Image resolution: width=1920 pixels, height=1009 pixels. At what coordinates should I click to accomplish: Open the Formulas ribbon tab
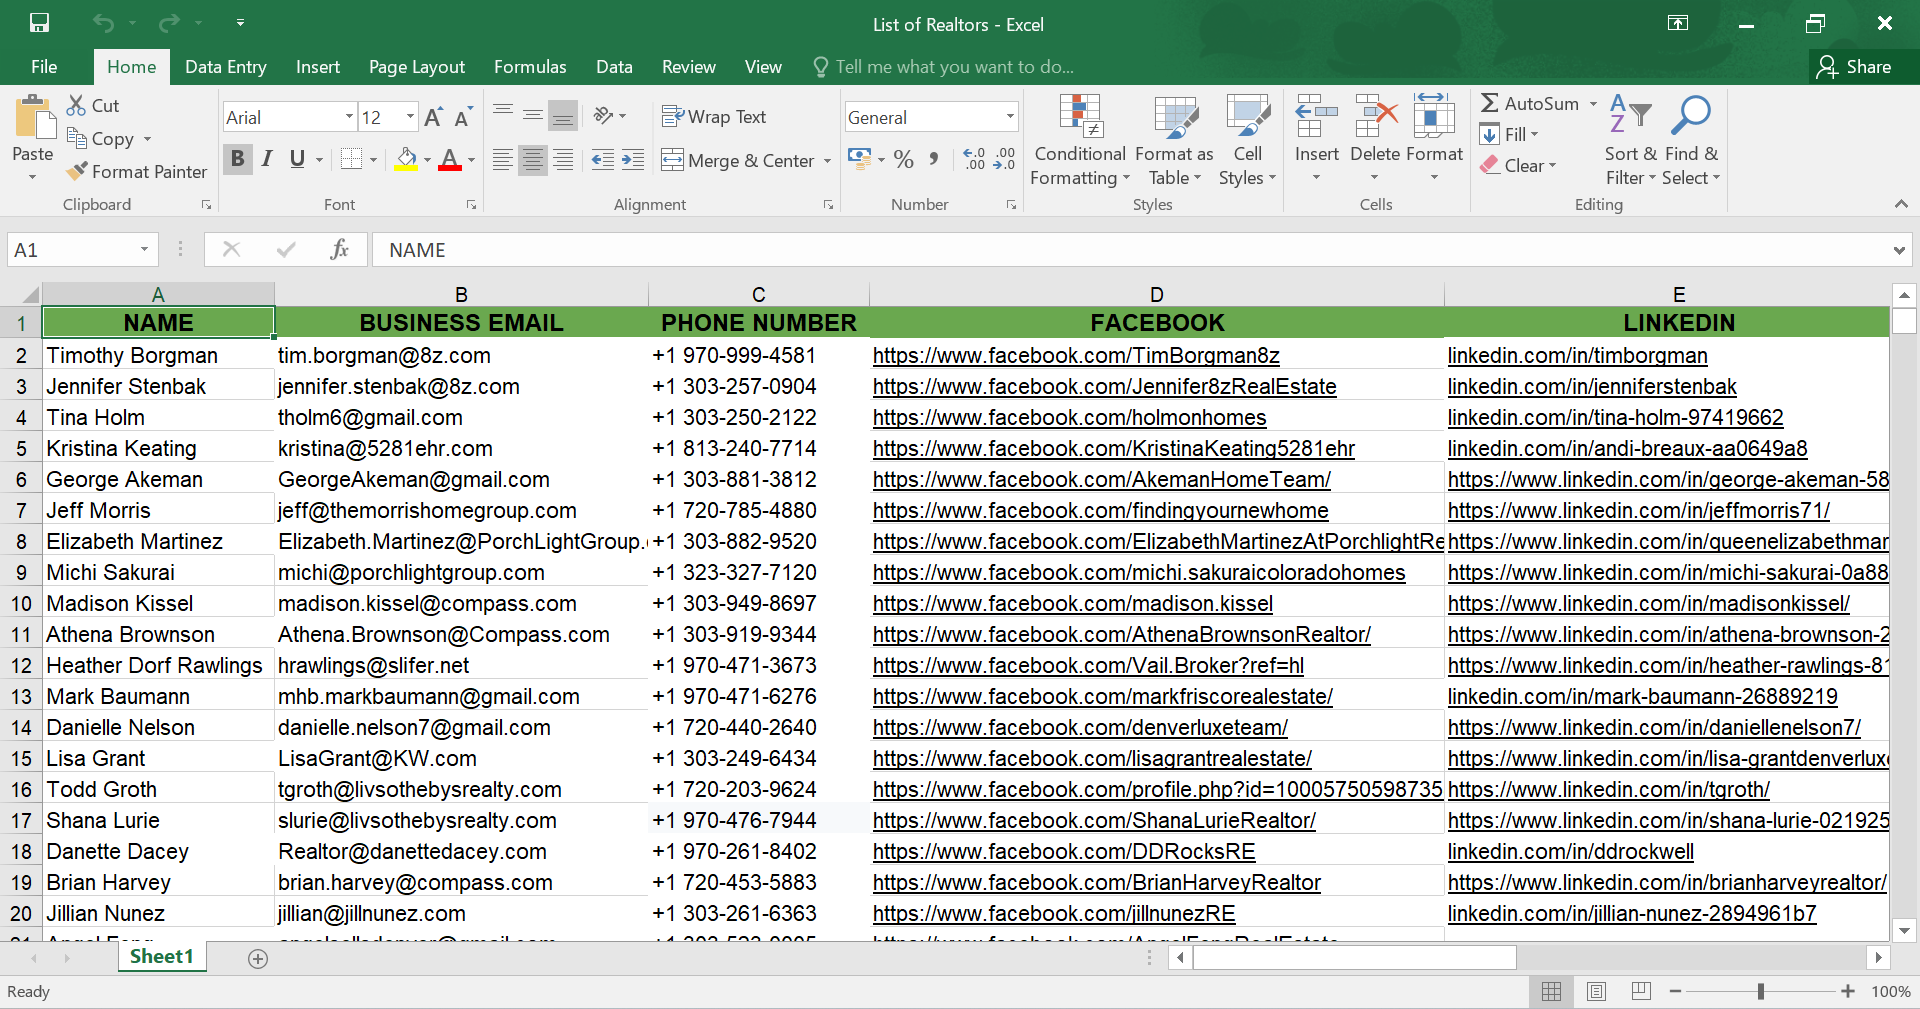click(x=530, y=67)
